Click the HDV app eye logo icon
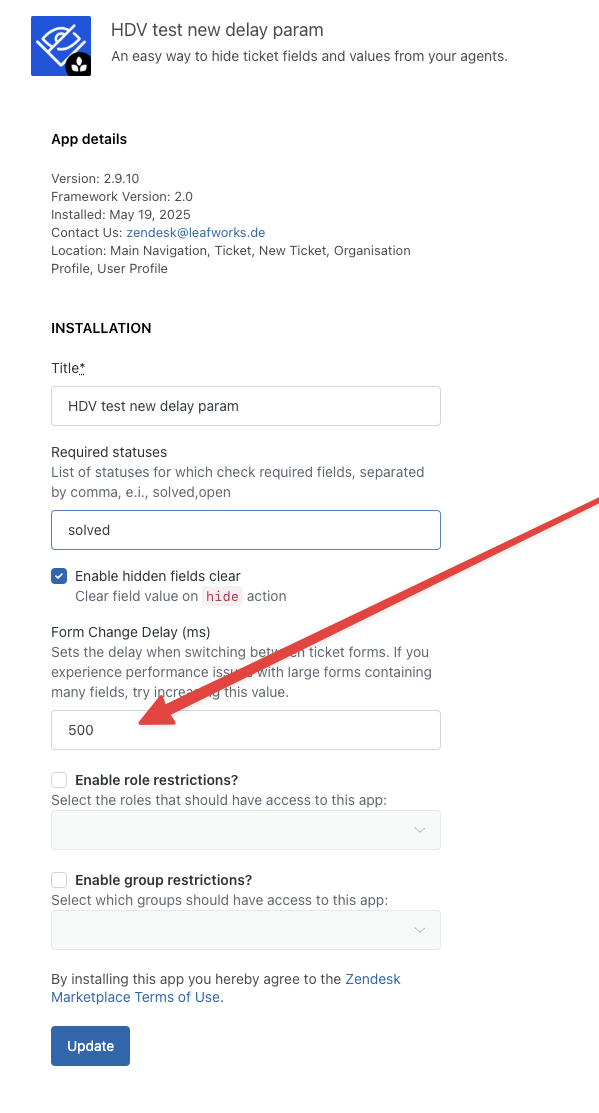 [61, 45]
